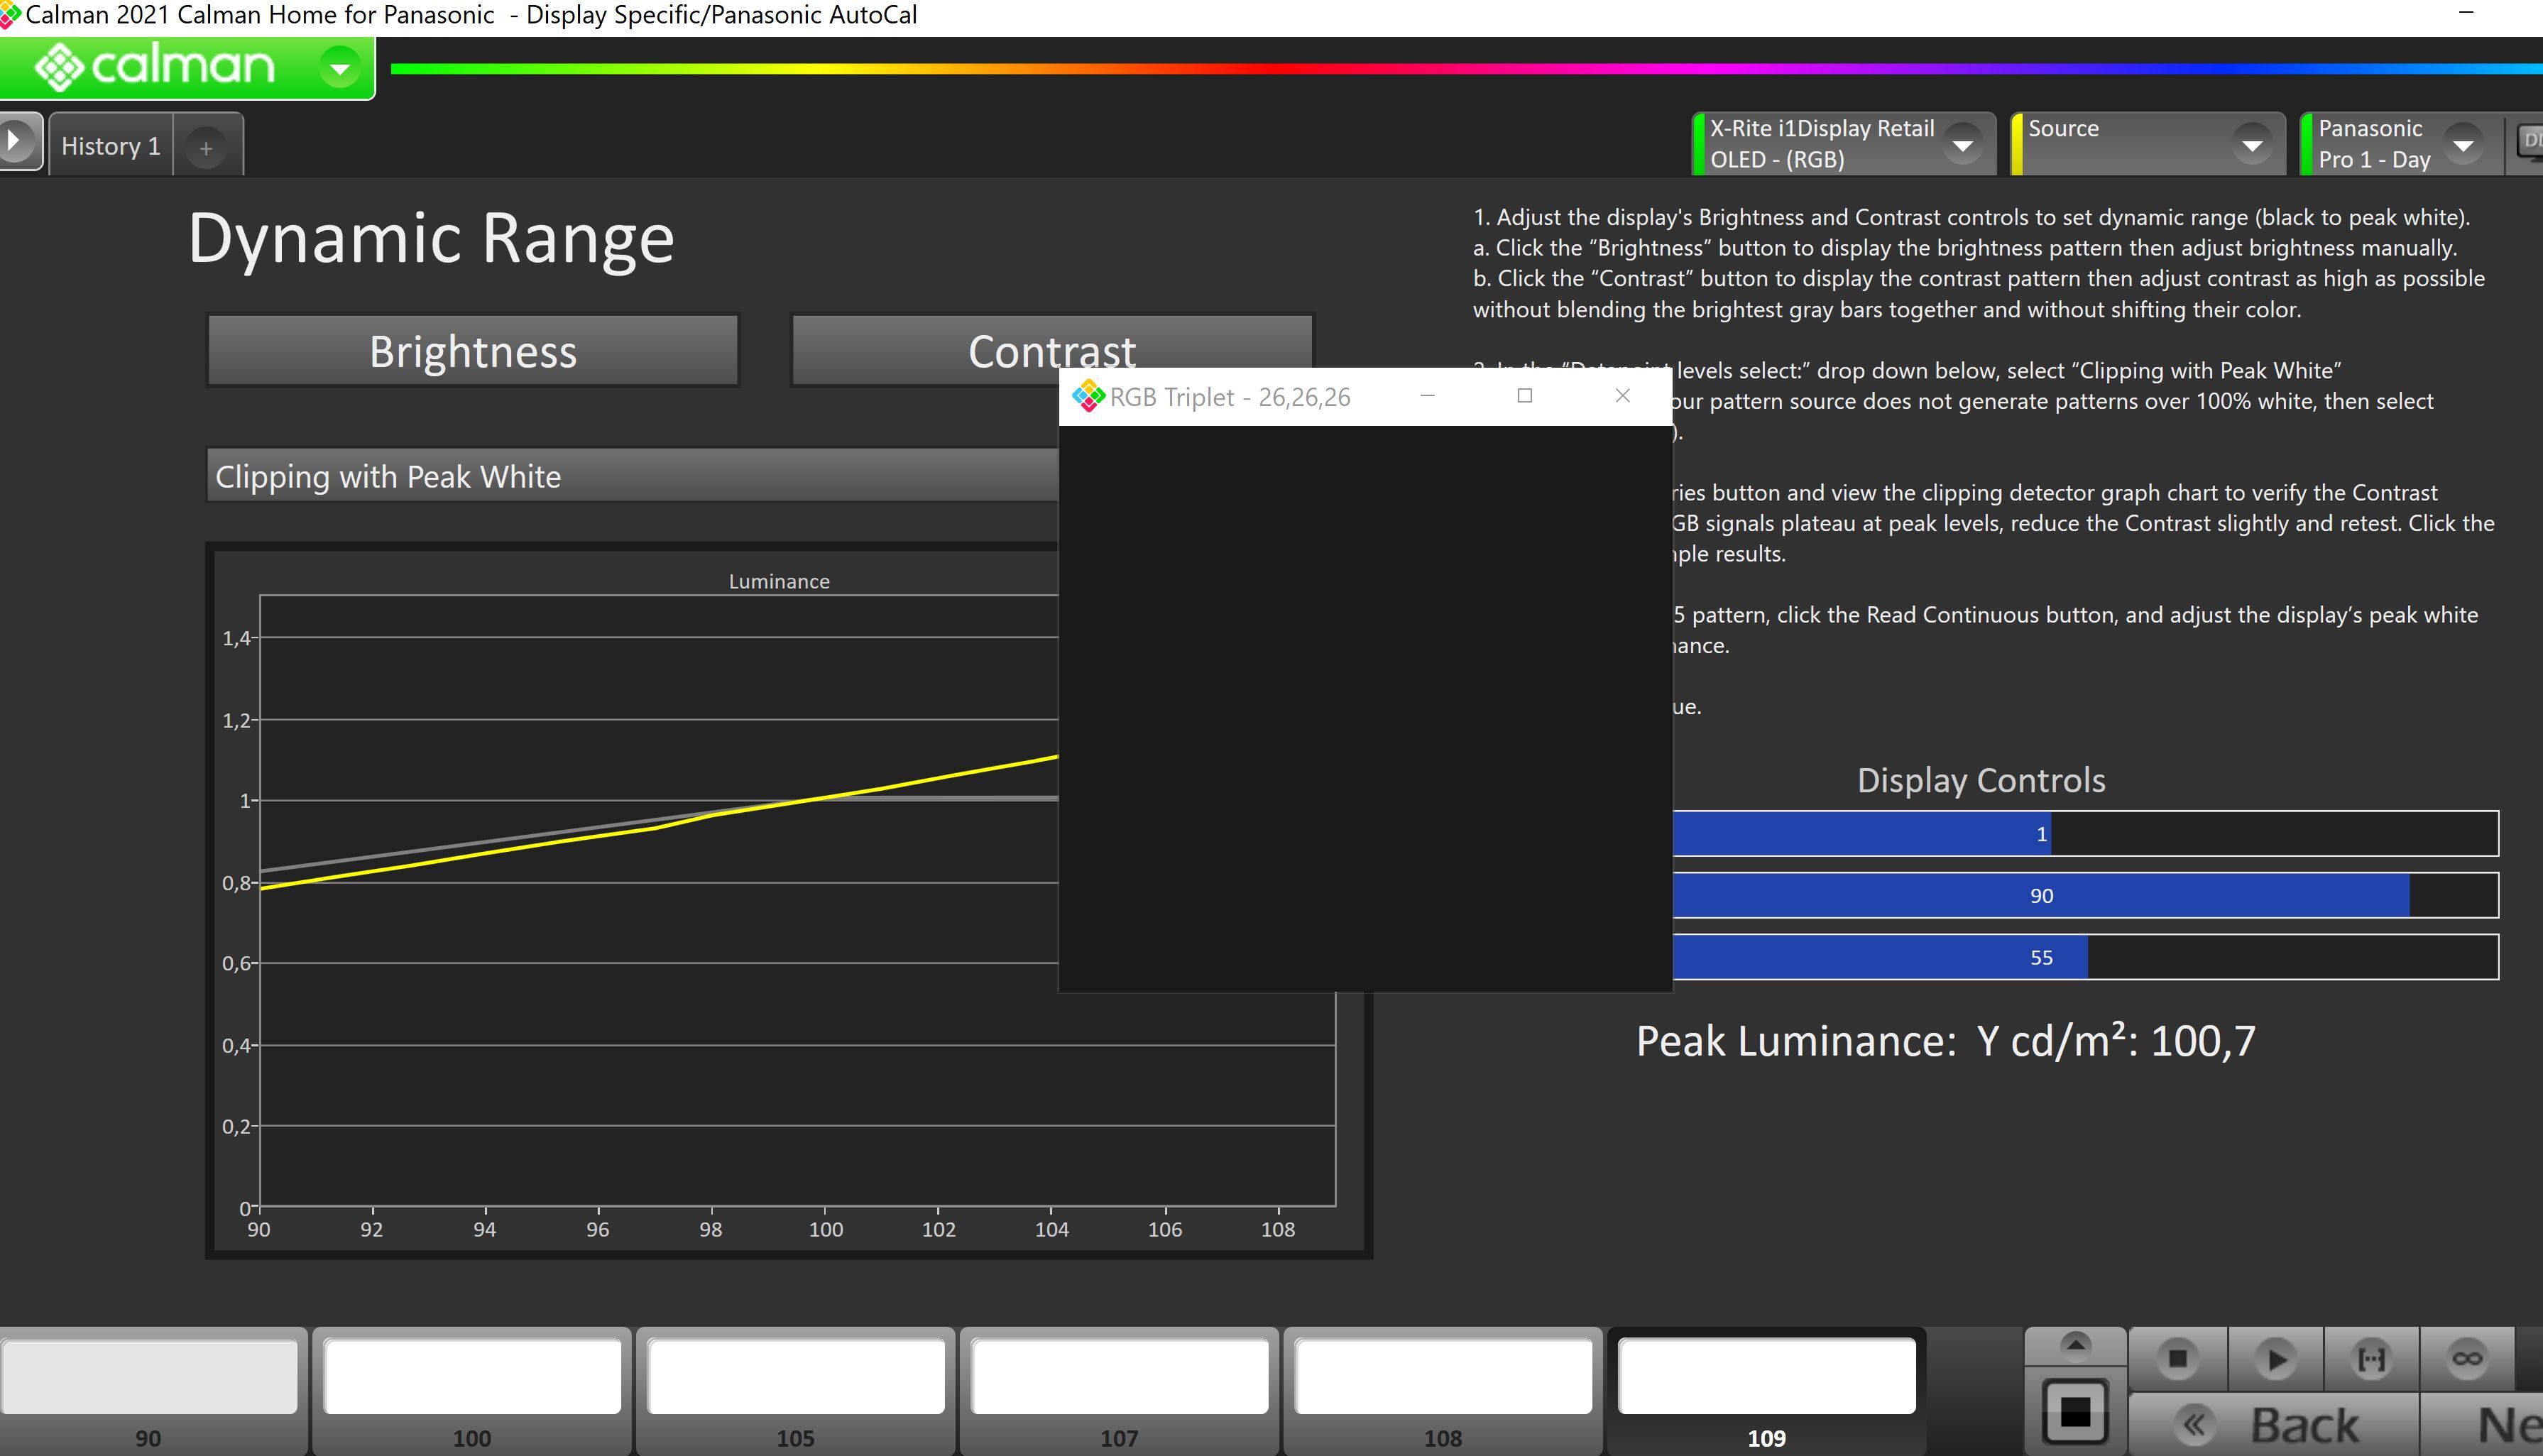Click the large pattern window square icon
Screen dimensions: 2543x1456
tap(2076, 1413)
